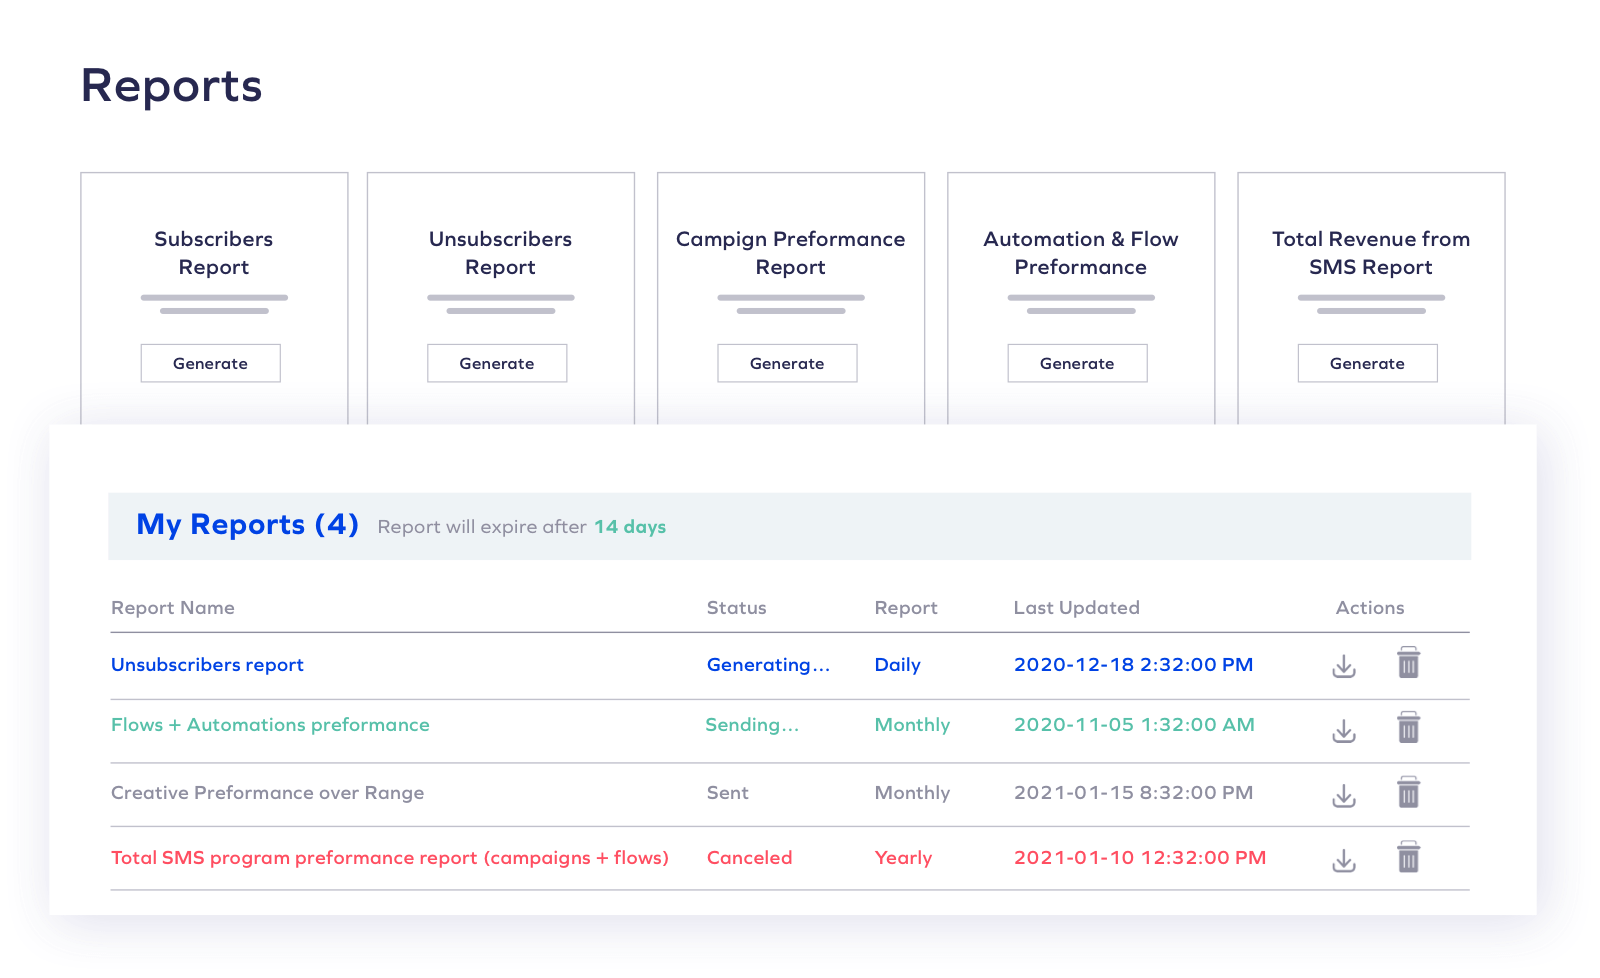Generate the Total Revenue from SMS Report
The height and width of the screenshot is (978, 1600).
[1367, 363]
